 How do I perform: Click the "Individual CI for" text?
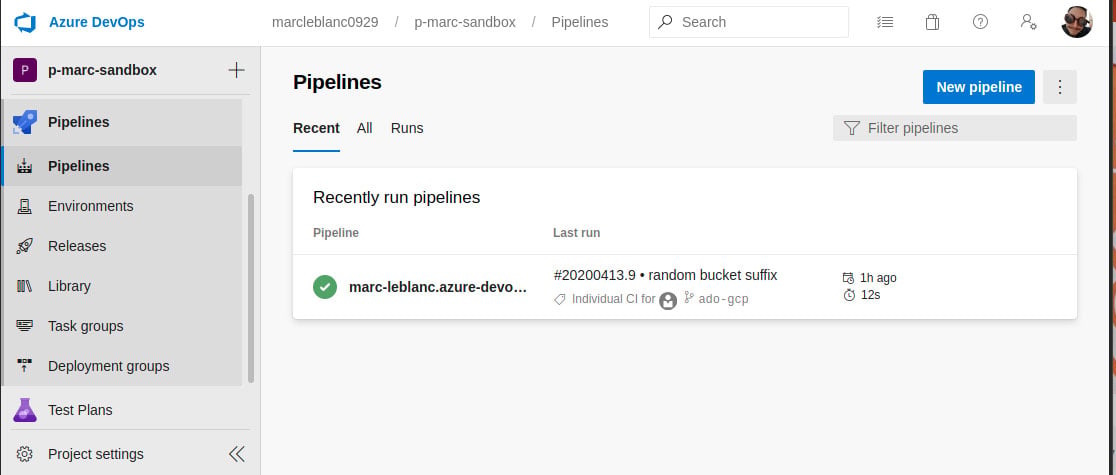[x=614, y=299]
